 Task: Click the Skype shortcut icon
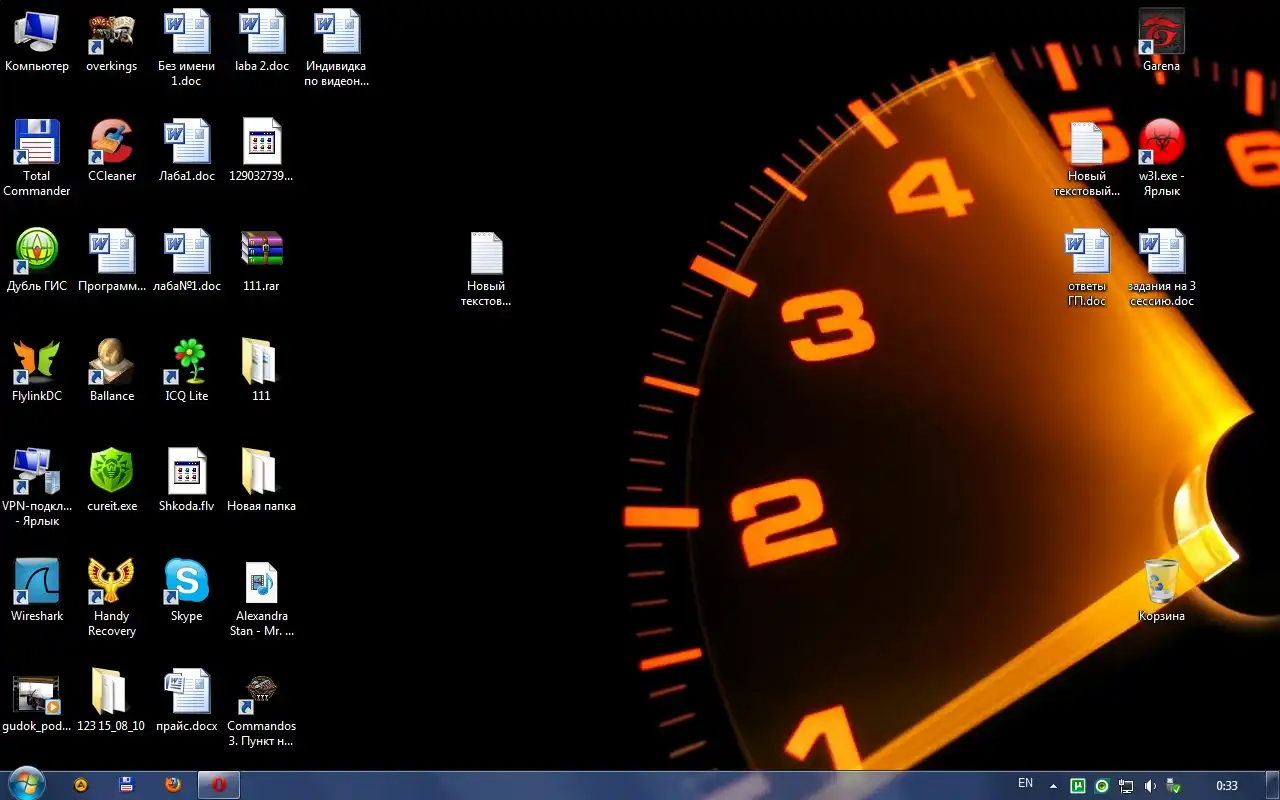pos(187,582)
